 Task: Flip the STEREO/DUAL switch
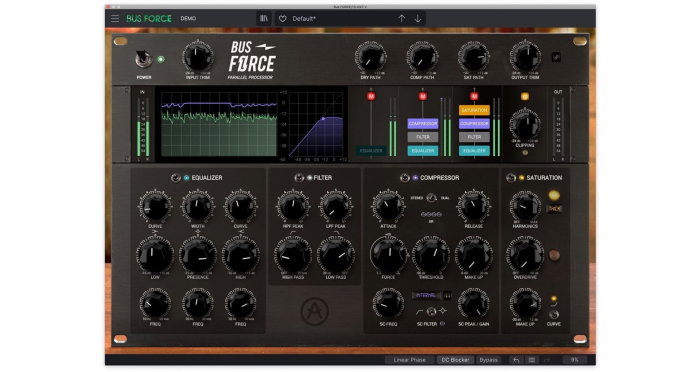pos(431,197)
